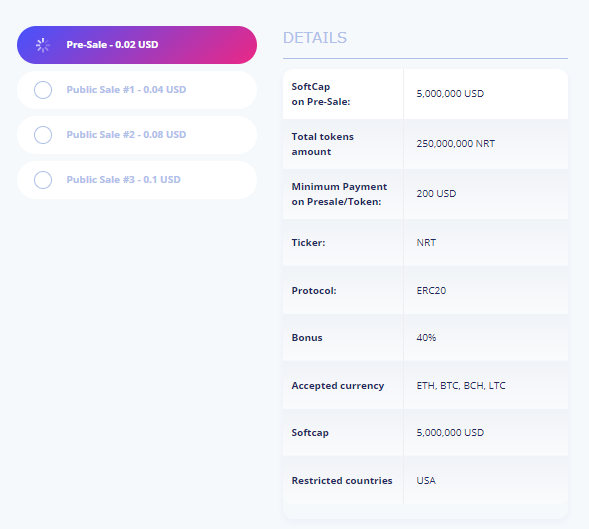Click the Softcap 5,000,000 USD bottom value
The image size is (589, 529).
(x=450, y=432)
